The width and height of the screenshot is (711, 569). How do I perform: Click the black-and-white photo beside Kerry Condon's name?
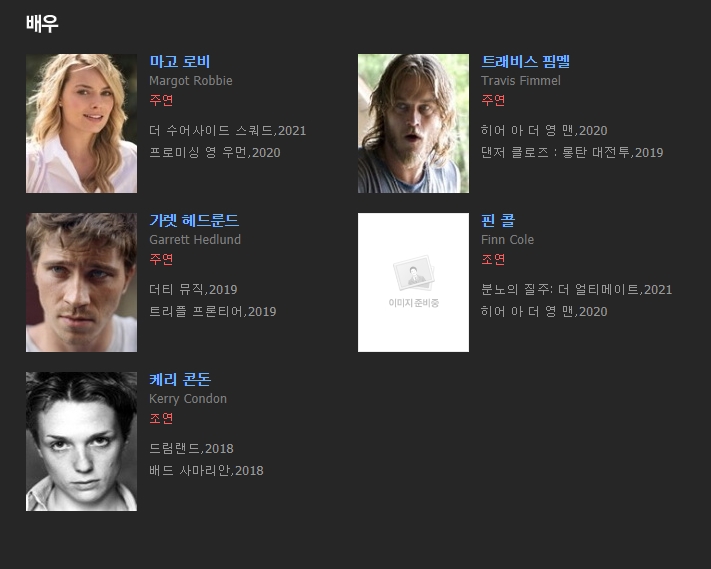81,442
